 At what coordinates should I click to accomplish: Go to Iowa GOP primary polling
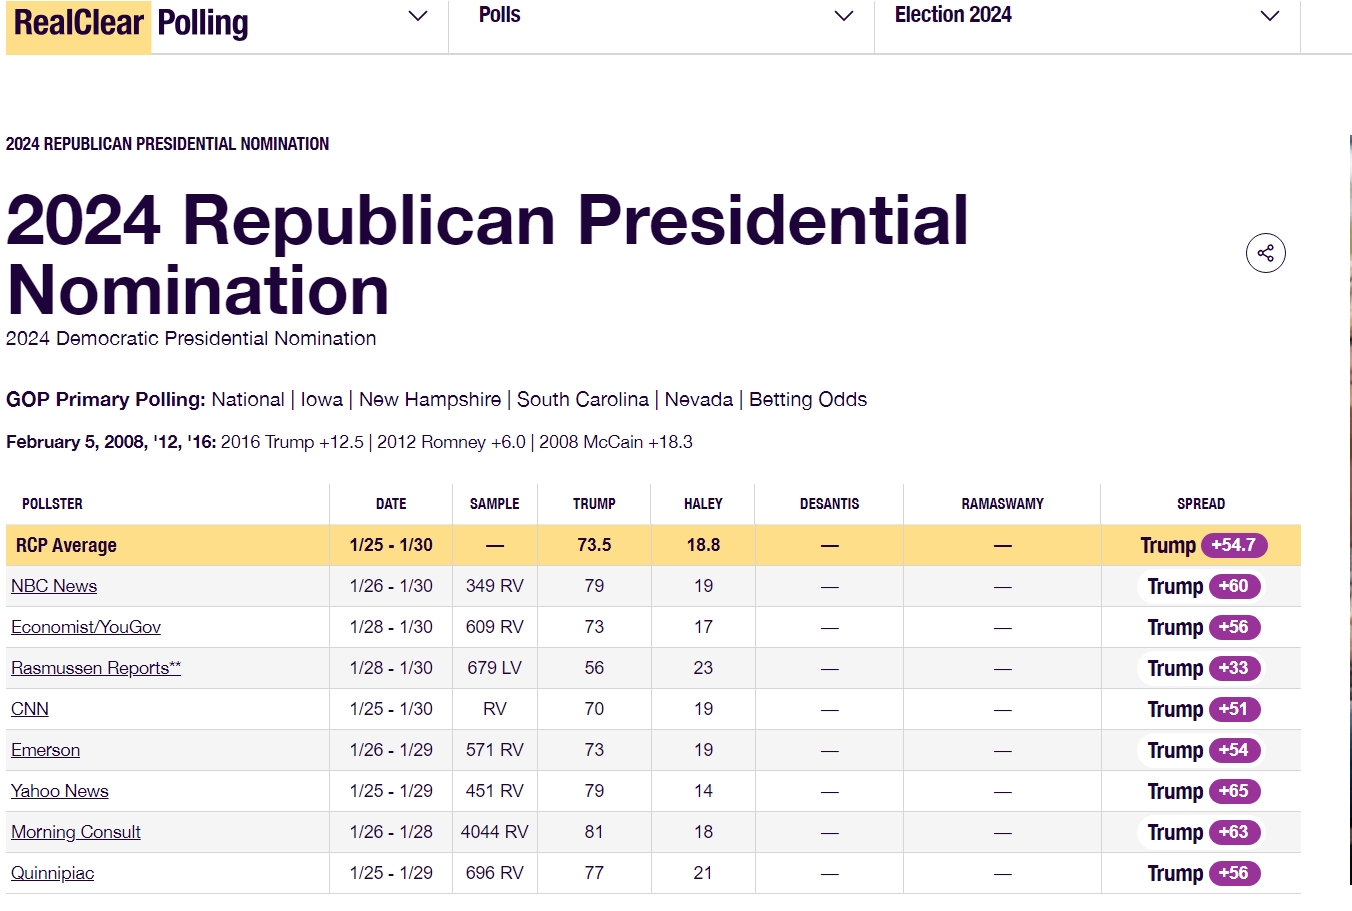(322, 400)
